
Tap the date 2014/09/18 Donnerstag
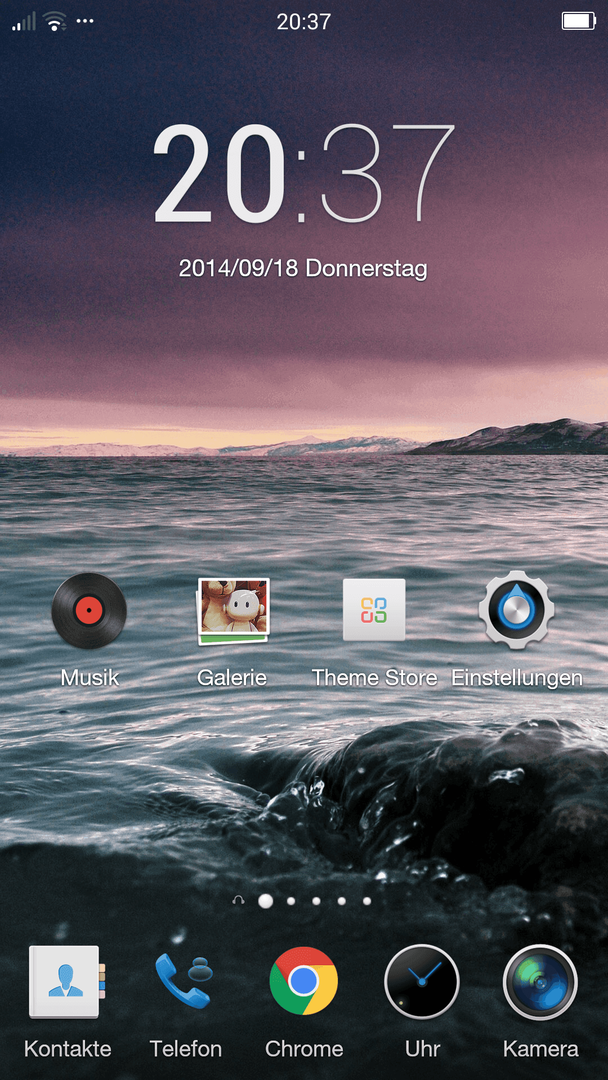pyautogui.click(x=303, y=268)
